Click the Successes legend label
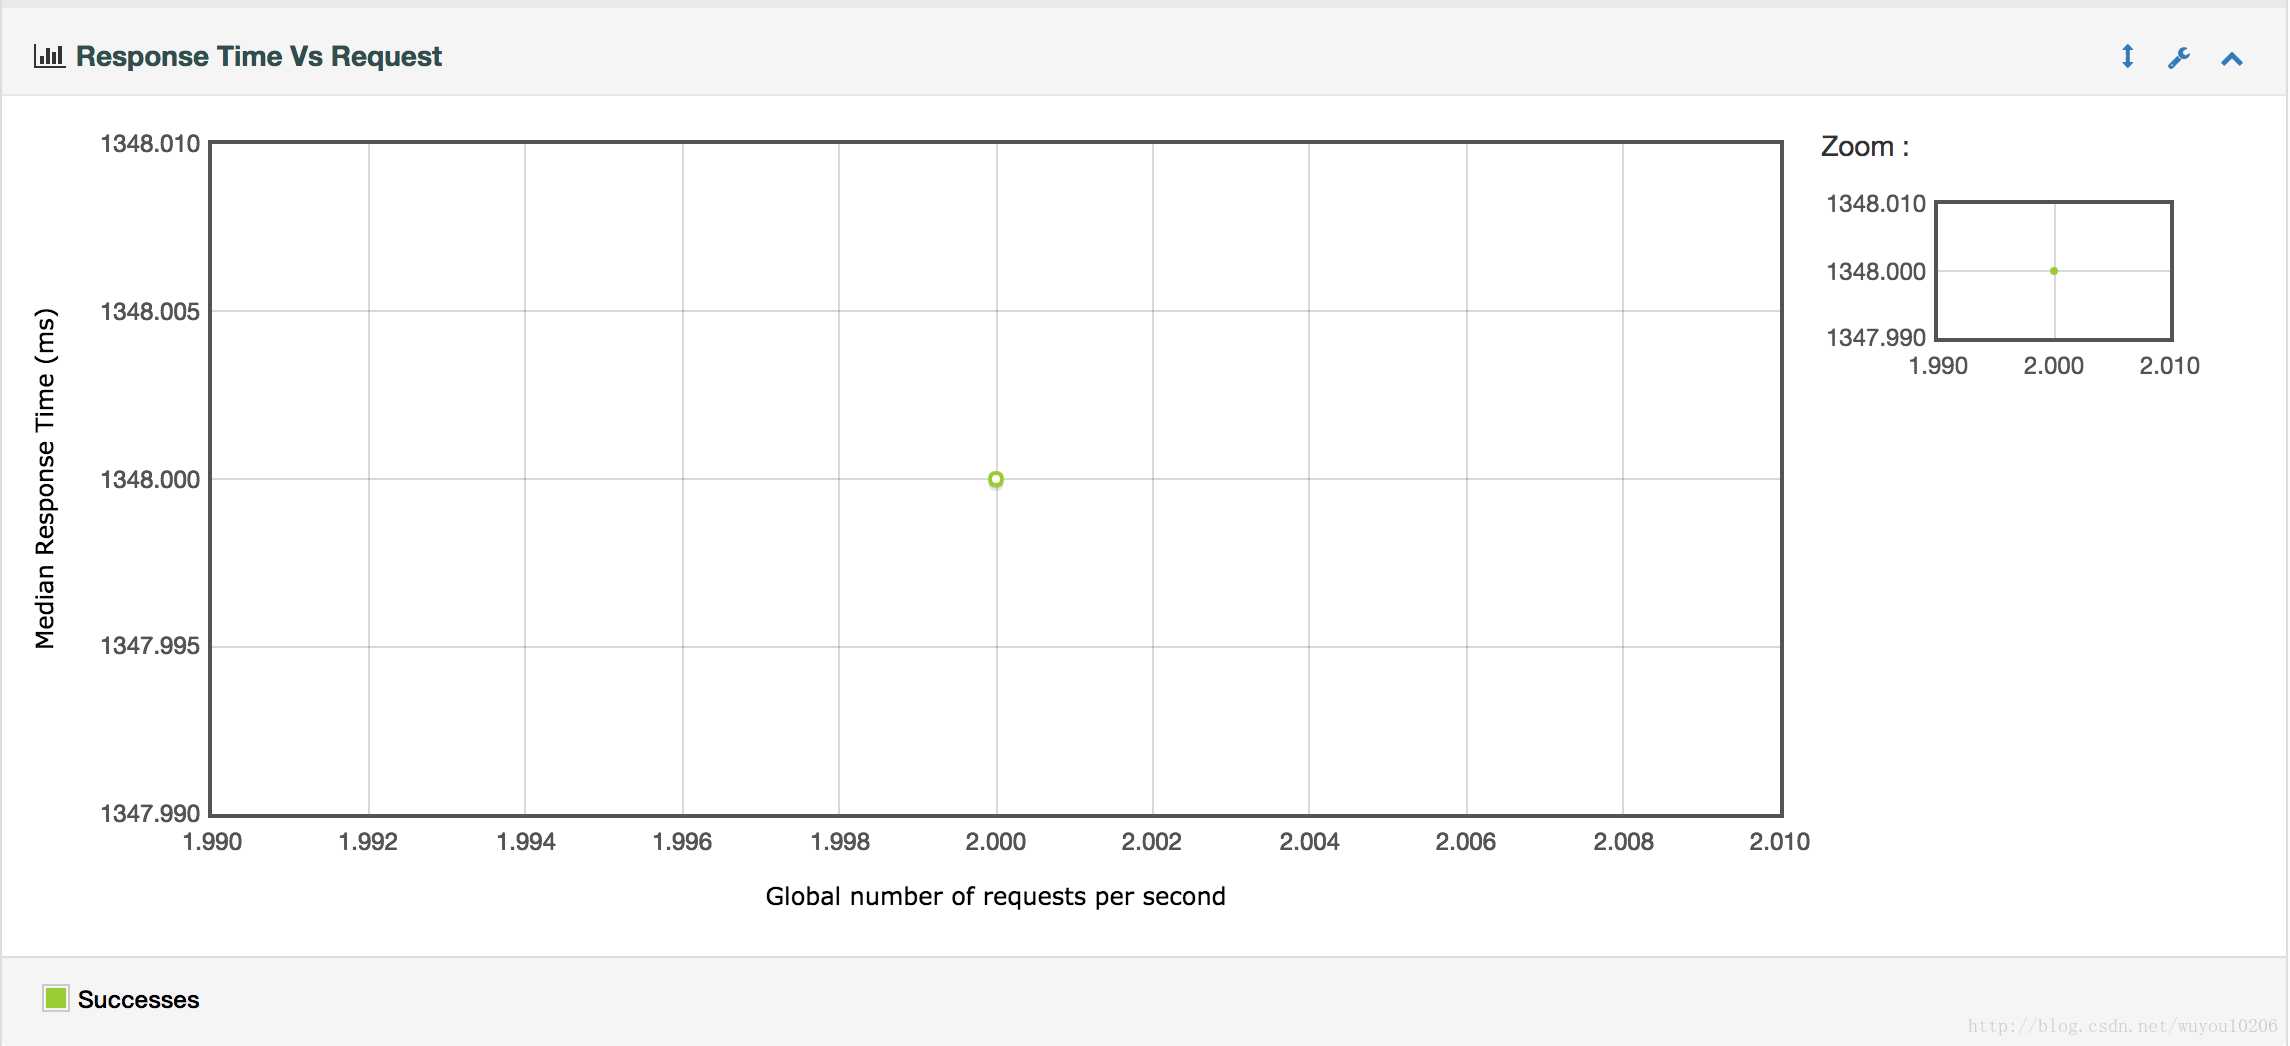 click(139, 999)
